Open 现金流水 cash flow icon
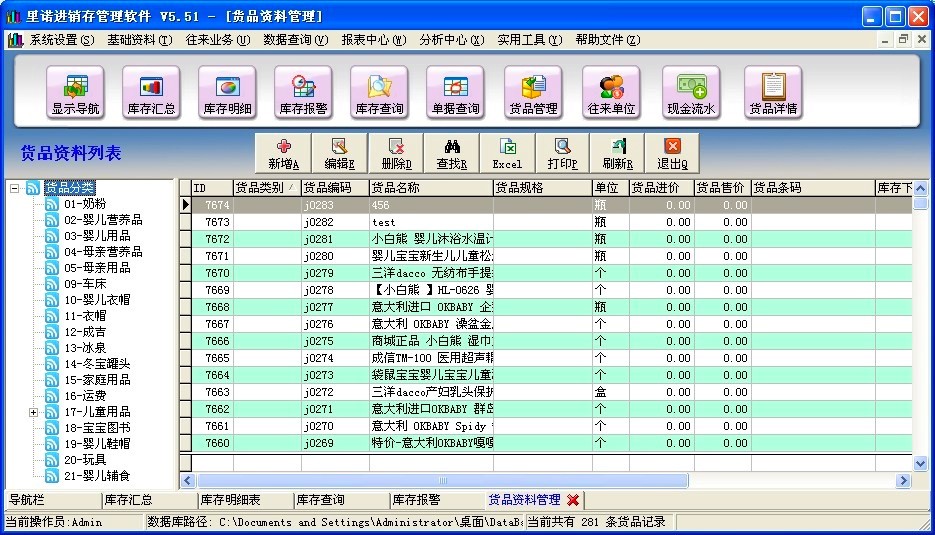The height and width of the screenshot is (535, 935). tap(691, 93)
